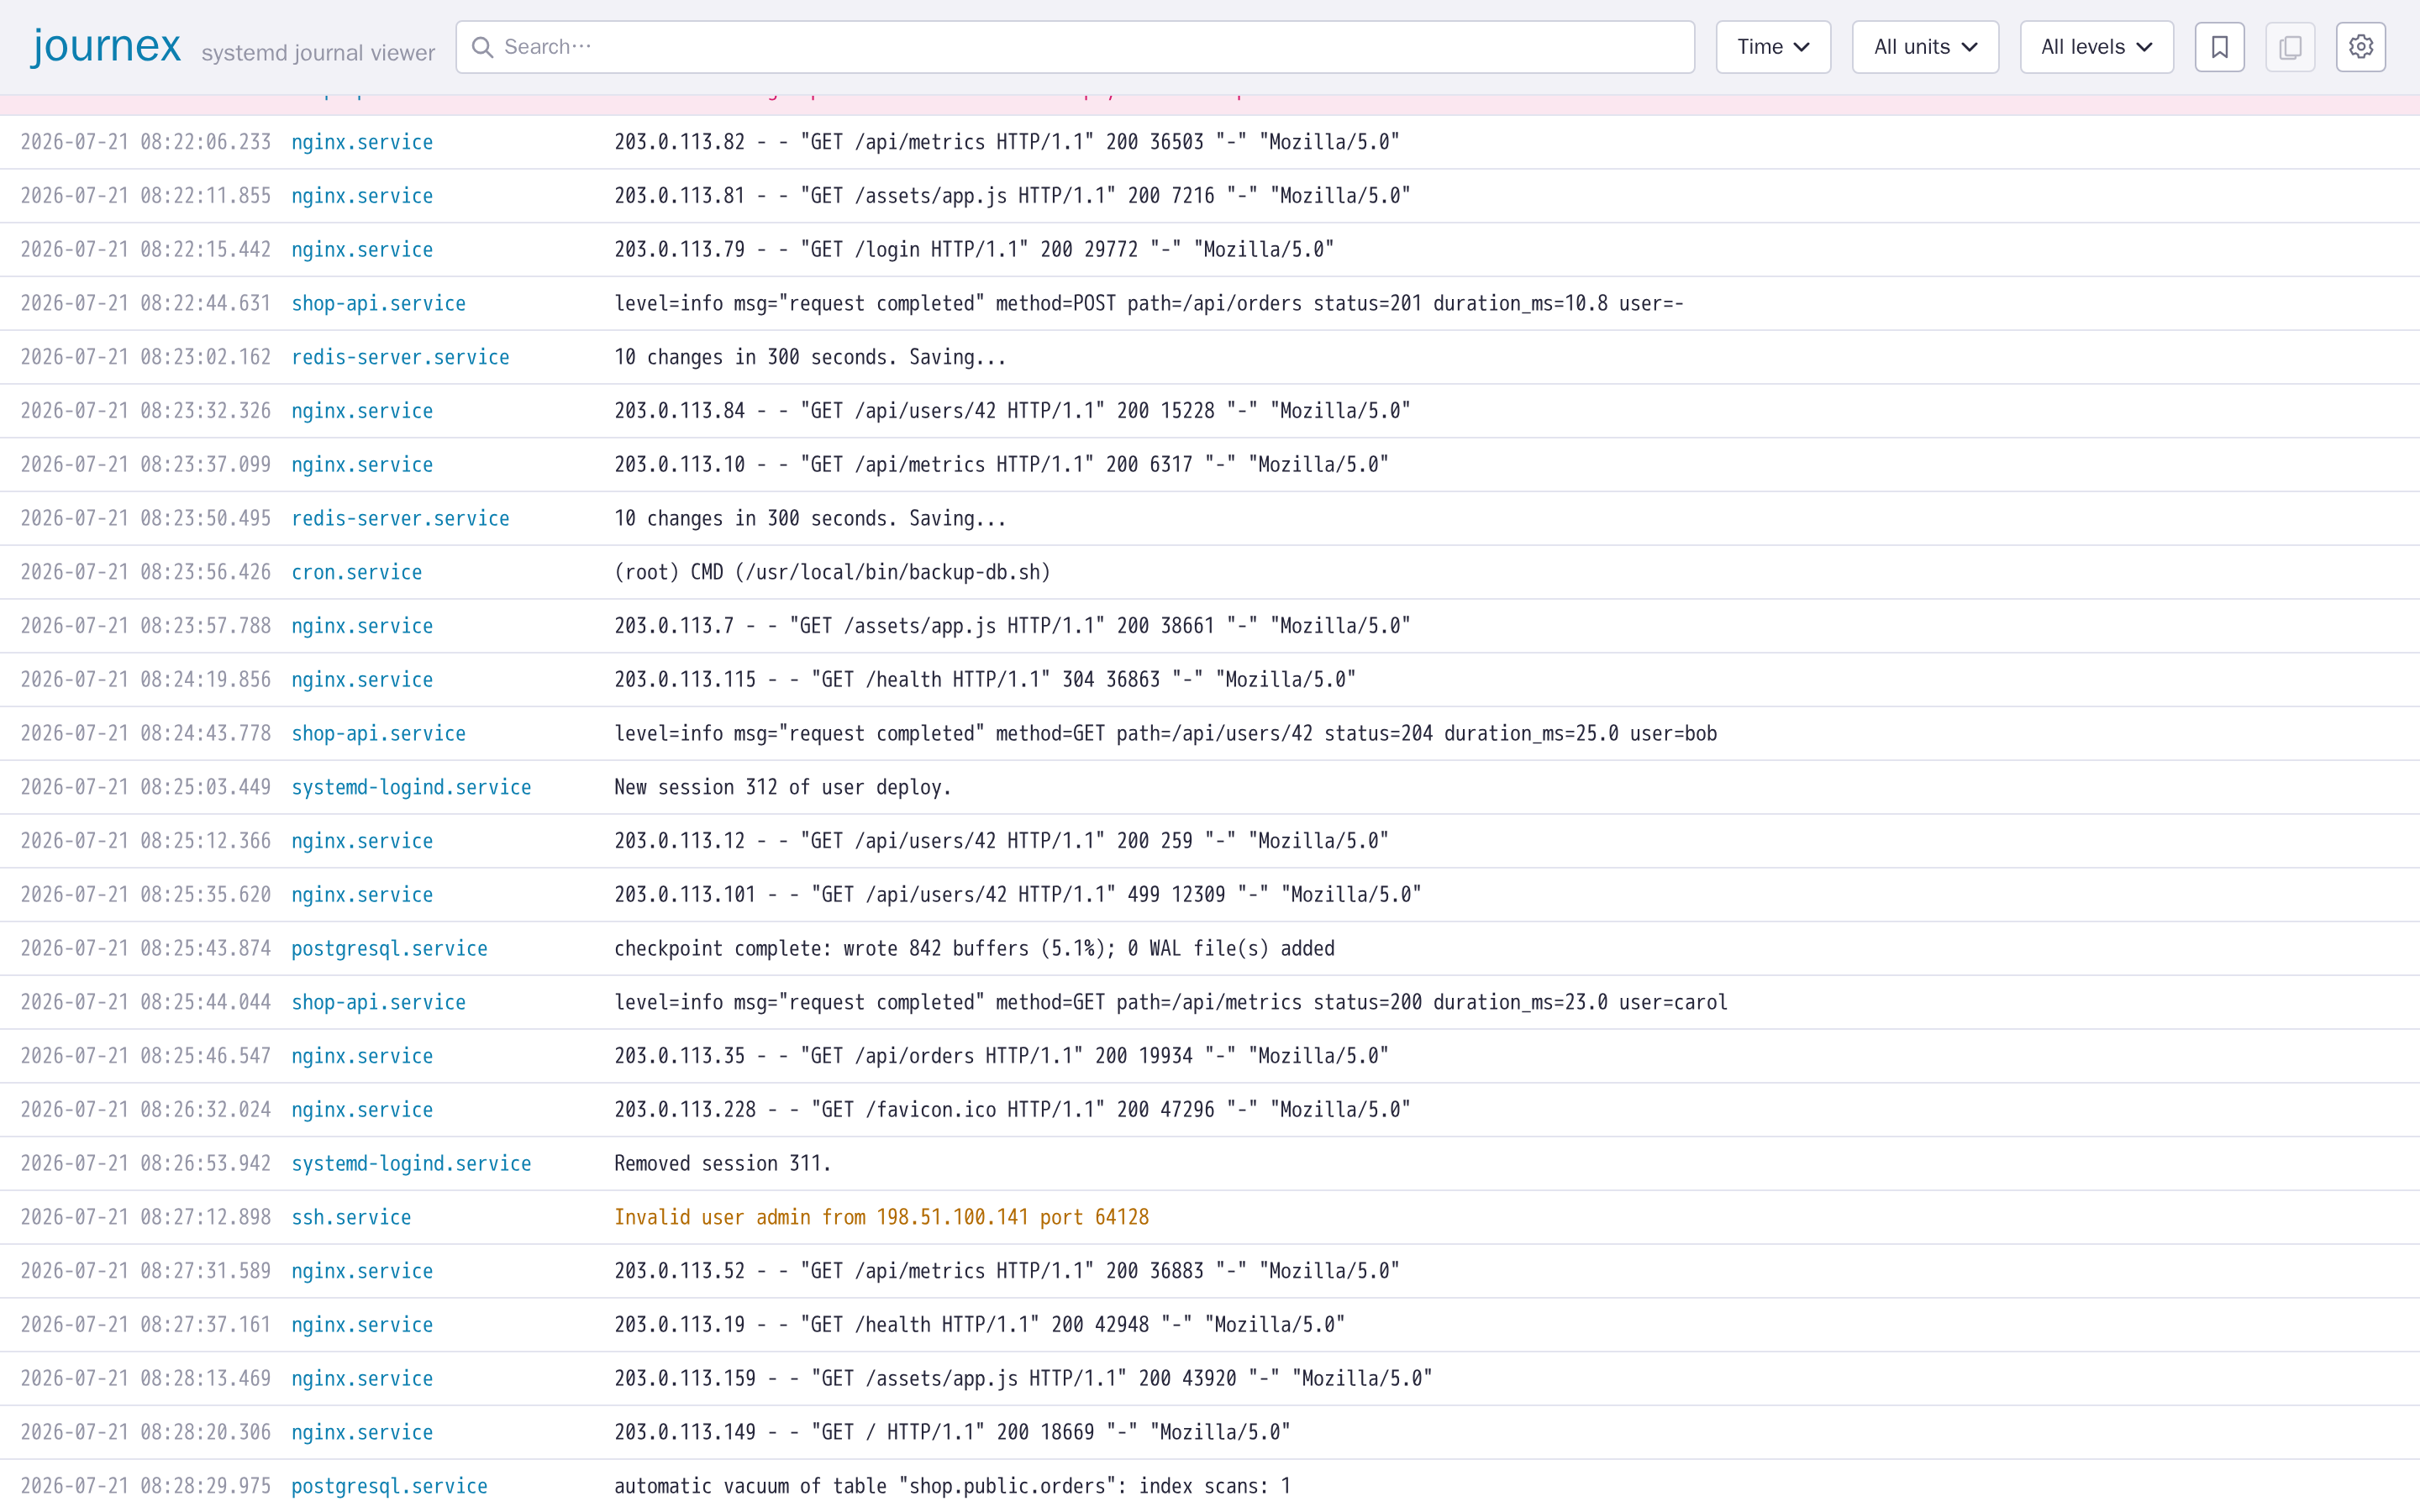Click timestamp 2026-07-21 08:23:32.326
The image size is (2420, 1512).
pos(146,411)
